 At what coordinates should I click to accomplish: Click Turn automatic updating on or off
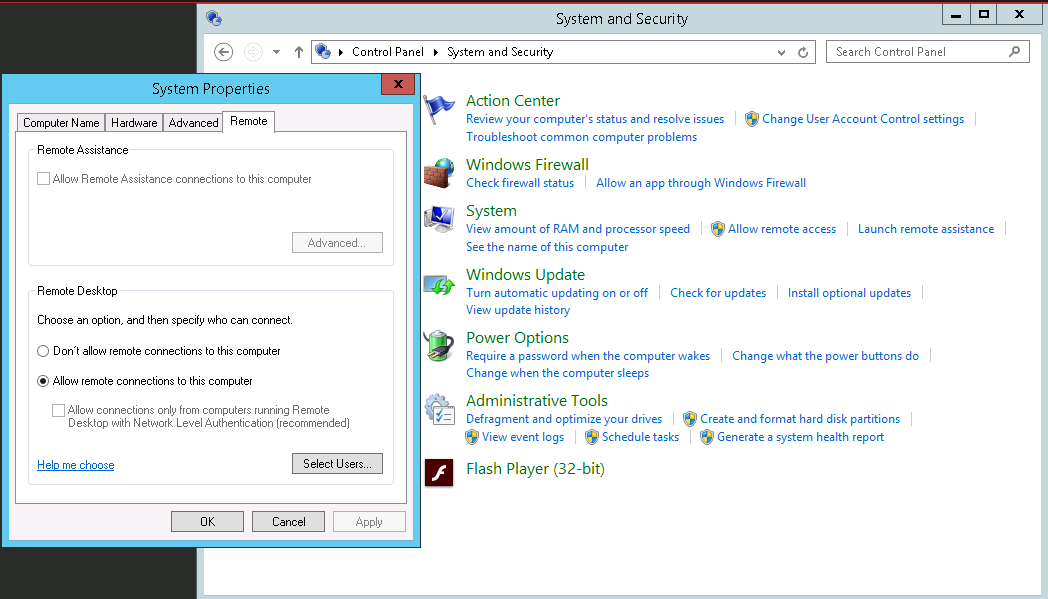tap(557, 293)
